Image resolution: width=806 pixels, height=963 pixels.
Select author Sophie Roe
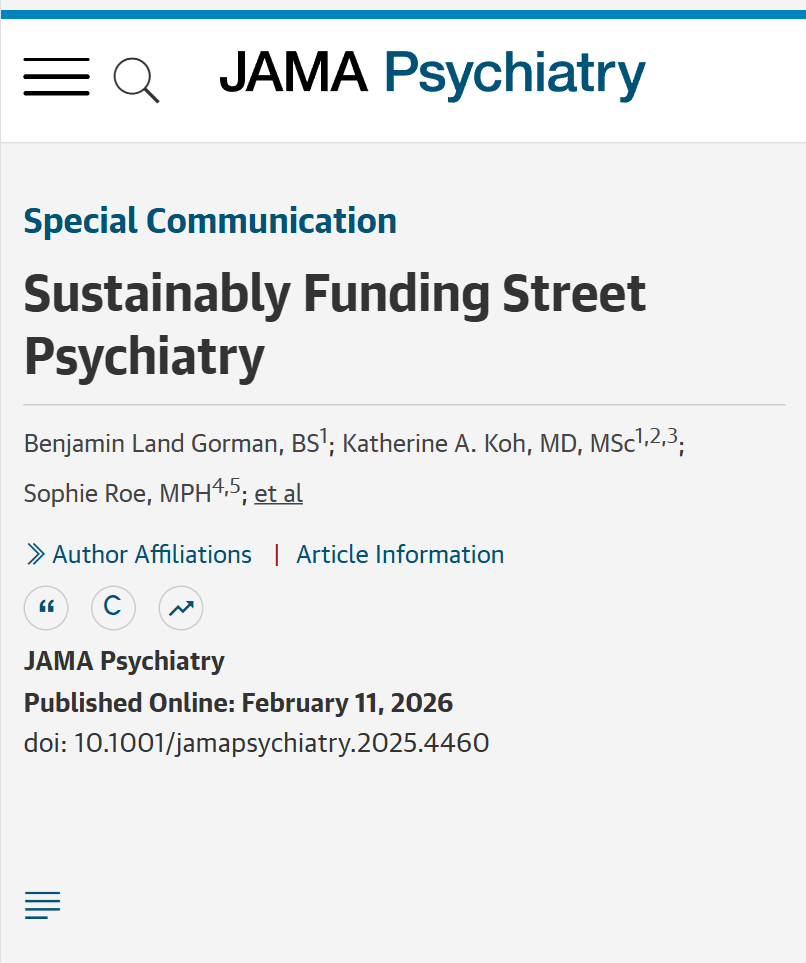[x=116, y=494]
